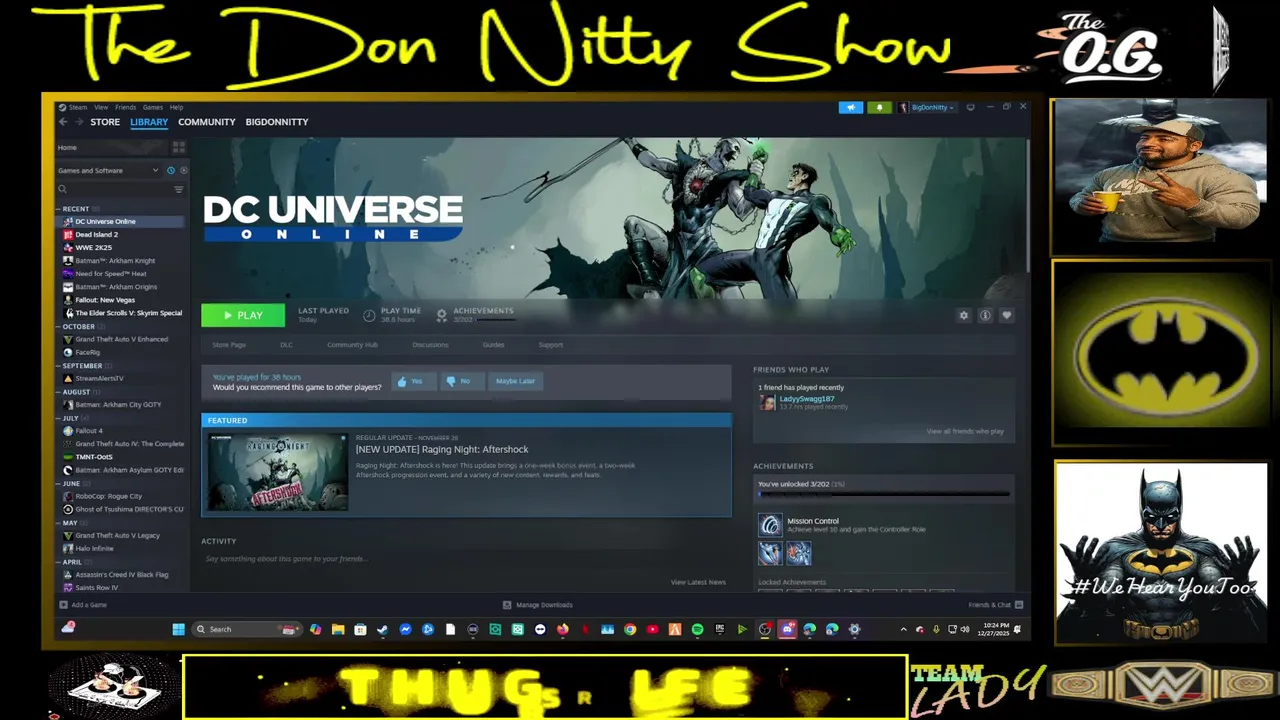
Task: Open the Discussions link
Action: click(430, 345)
